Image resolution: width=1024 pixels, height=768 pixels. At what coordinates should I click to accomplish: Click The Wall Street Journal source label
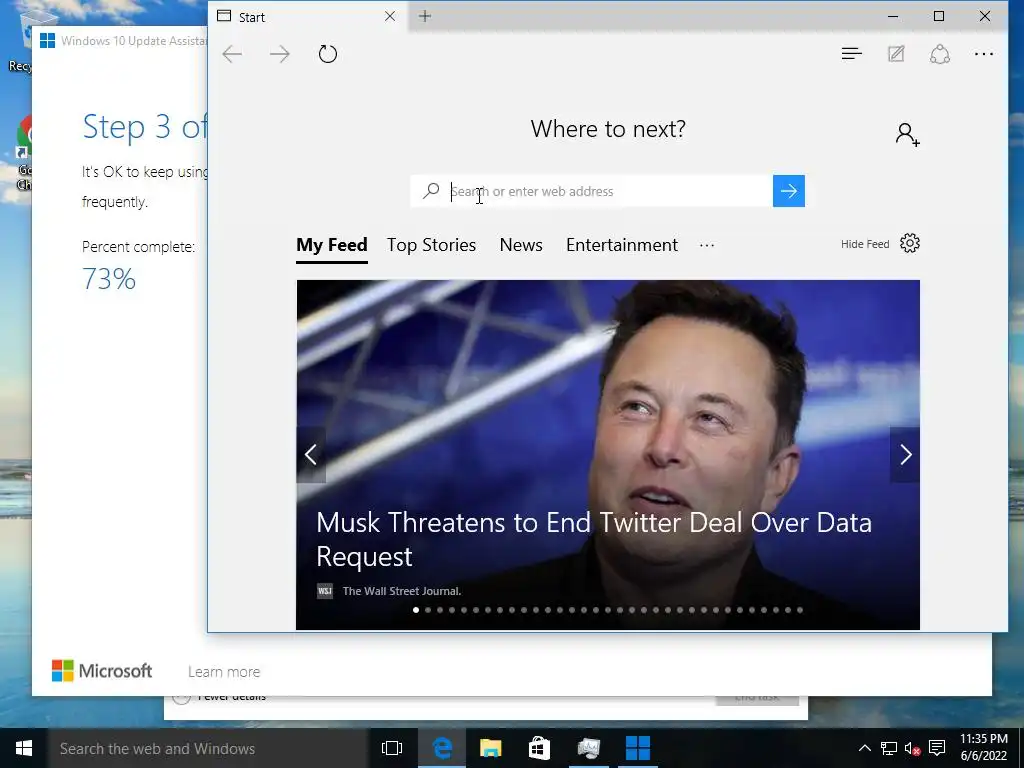tap(402, 591)
